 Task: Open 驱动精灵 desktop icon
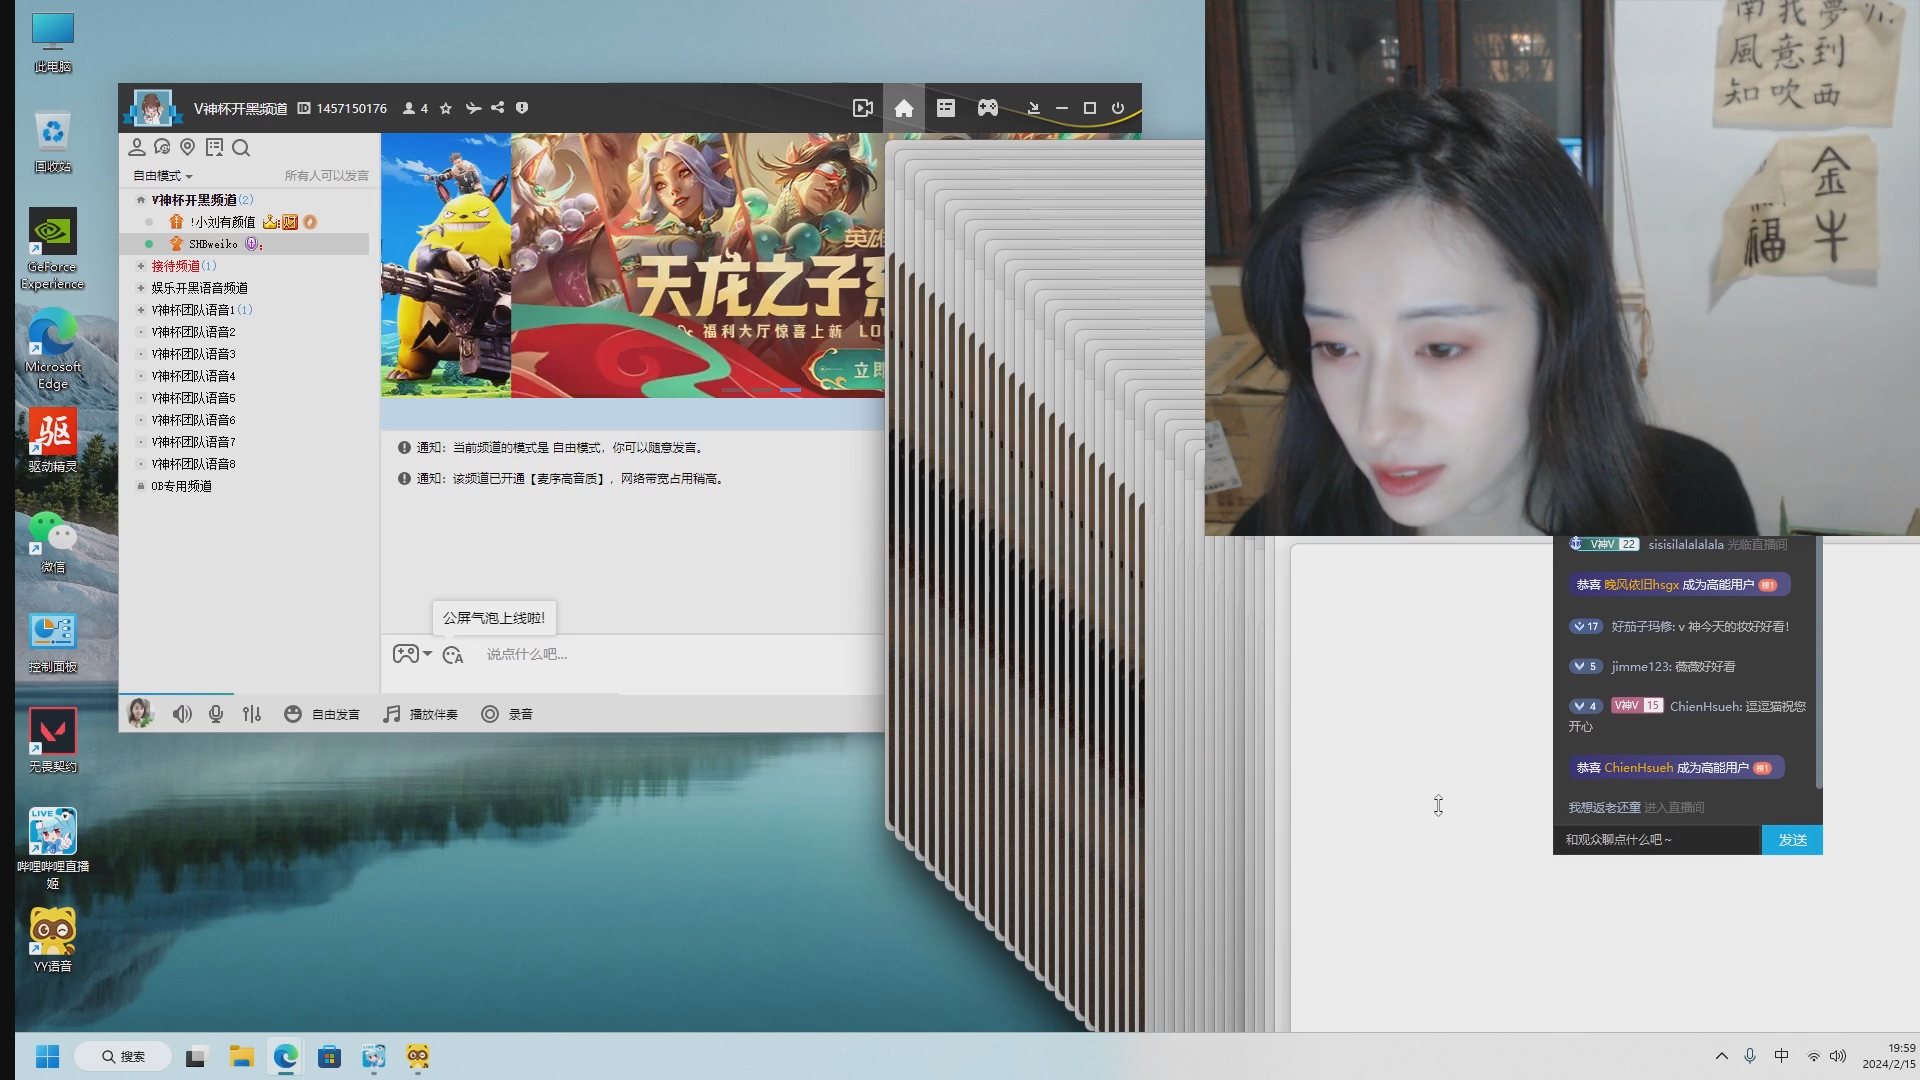point(53,441)
